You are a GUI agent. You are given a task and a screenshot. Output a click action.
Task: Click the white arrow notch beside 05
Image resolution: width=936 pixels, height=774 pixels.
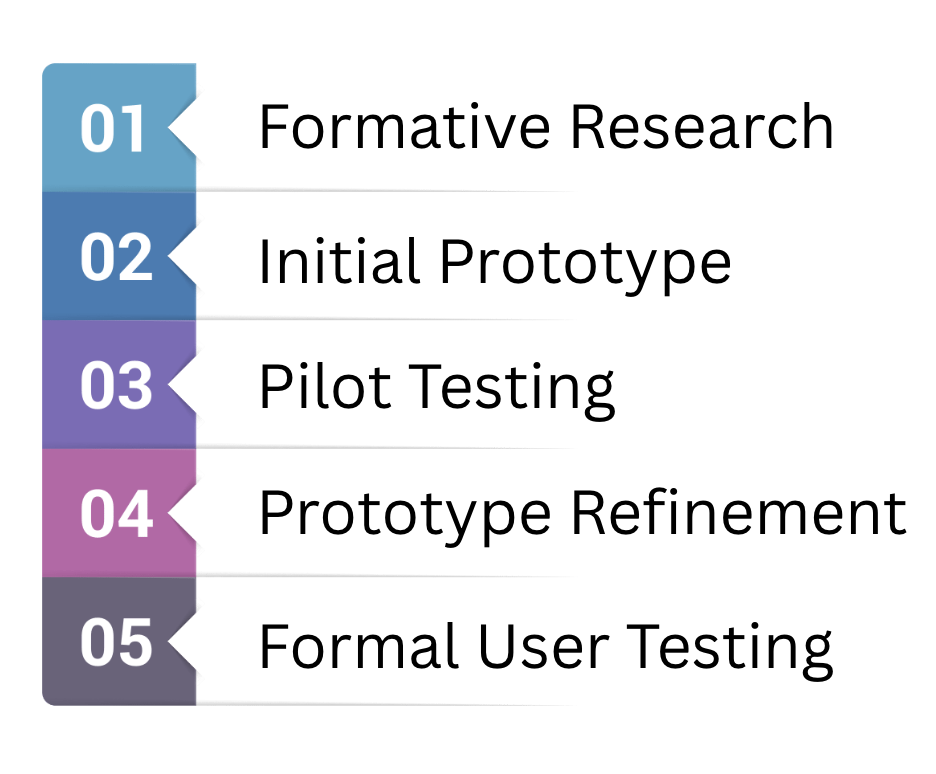(x=183, y=642)
